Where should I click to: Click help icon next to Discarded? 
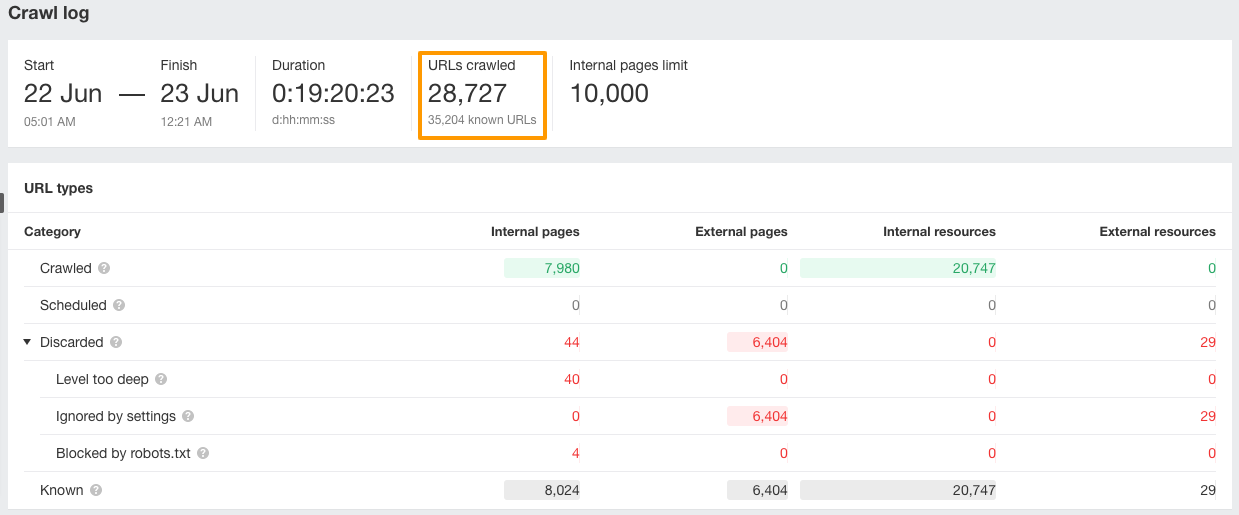click(116, 343)
